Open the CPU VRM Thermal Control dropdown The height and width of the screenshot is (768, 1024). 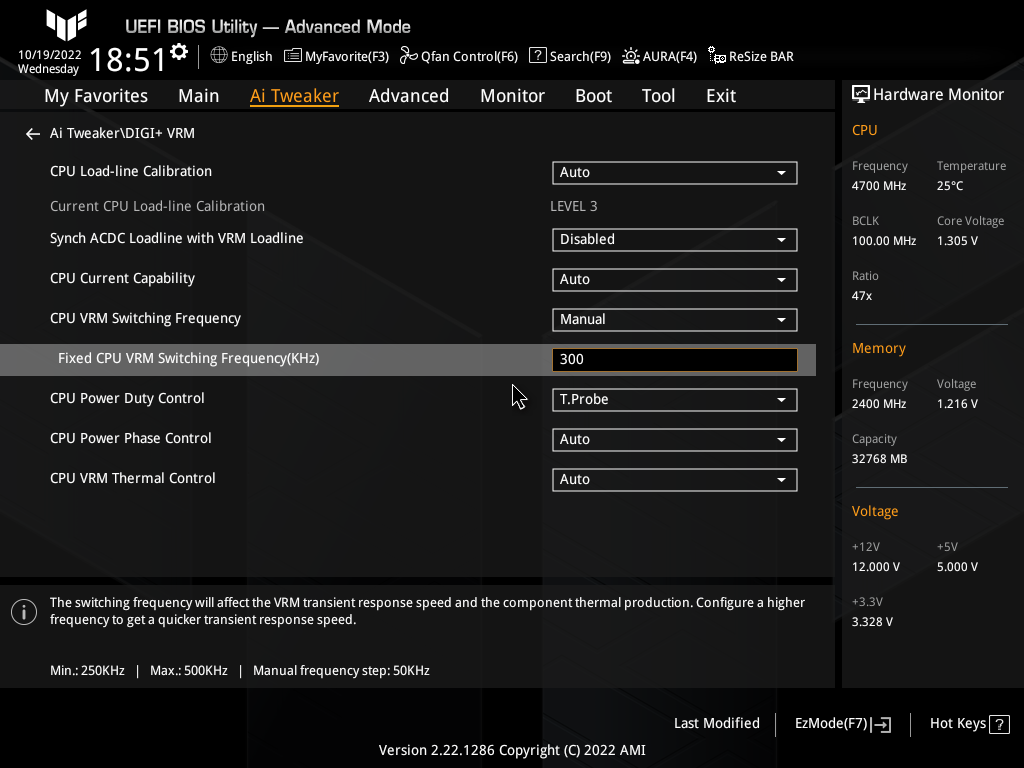click(x=674, y=479)
